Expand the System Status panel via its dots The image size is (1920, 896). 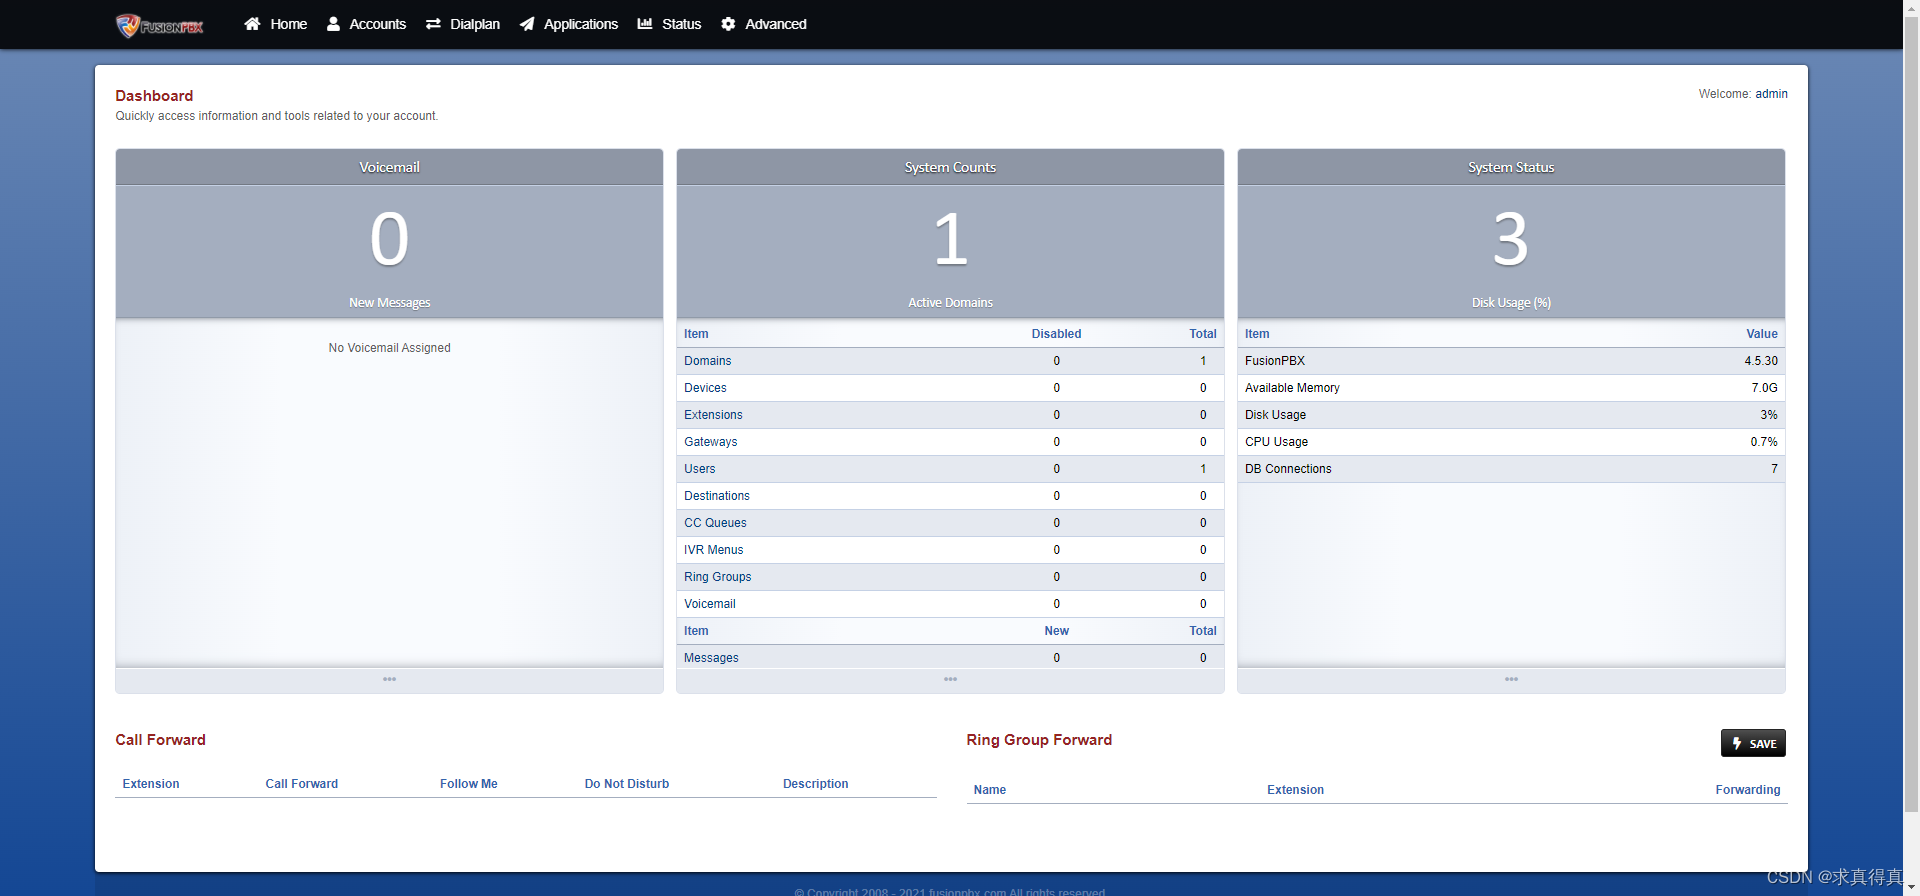pos(1511,680)
